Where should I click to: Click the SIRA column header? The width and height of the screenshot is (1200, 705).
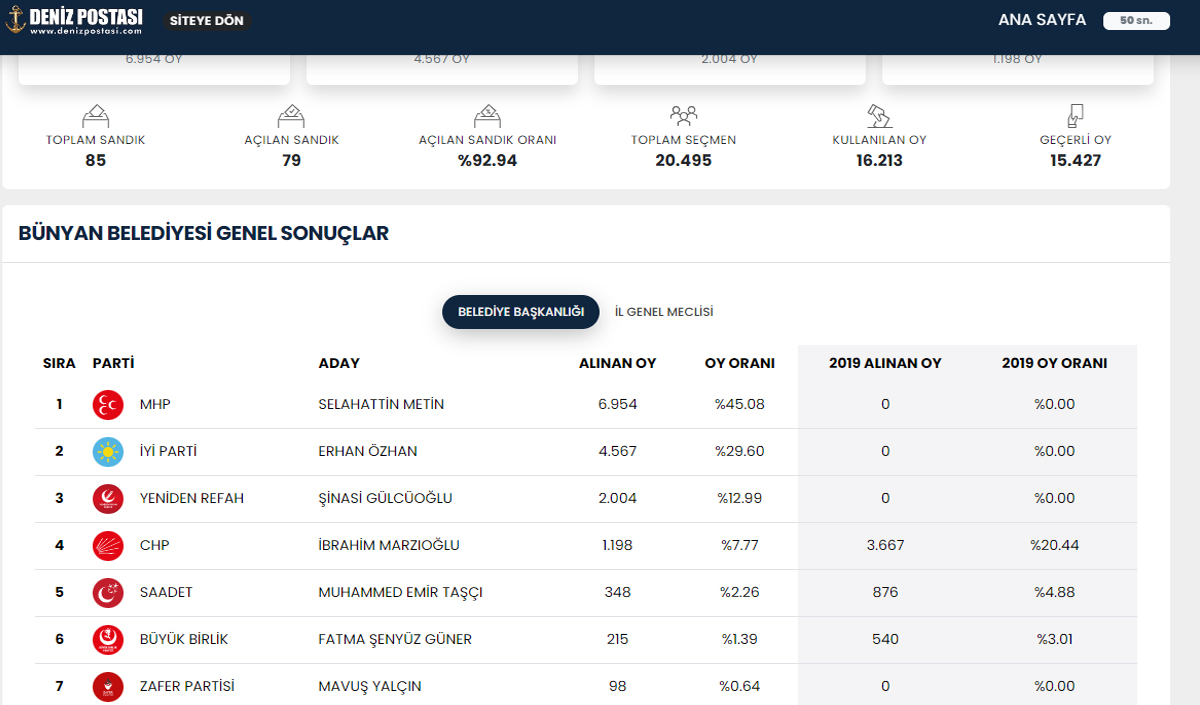click(59, 363)
